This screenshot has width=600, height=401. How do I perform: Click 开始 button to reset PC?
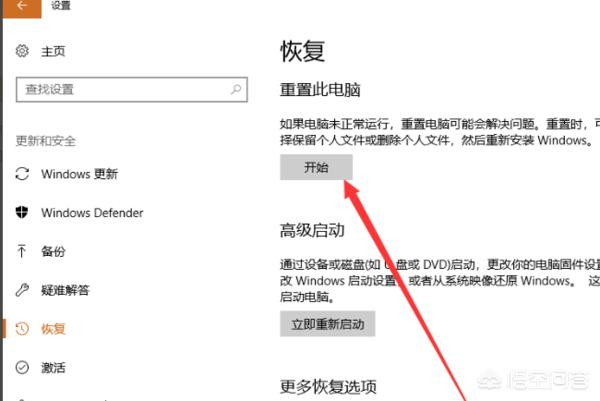tap(316, 167)
